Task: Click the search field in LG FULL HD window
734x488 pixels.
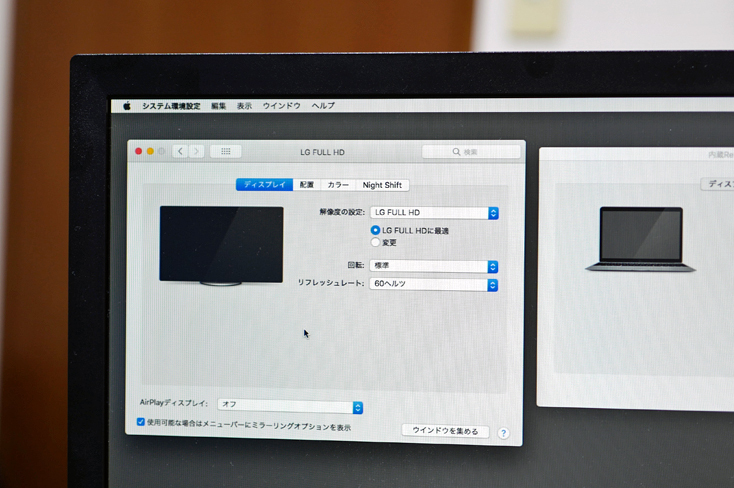Action: point(471,152)
